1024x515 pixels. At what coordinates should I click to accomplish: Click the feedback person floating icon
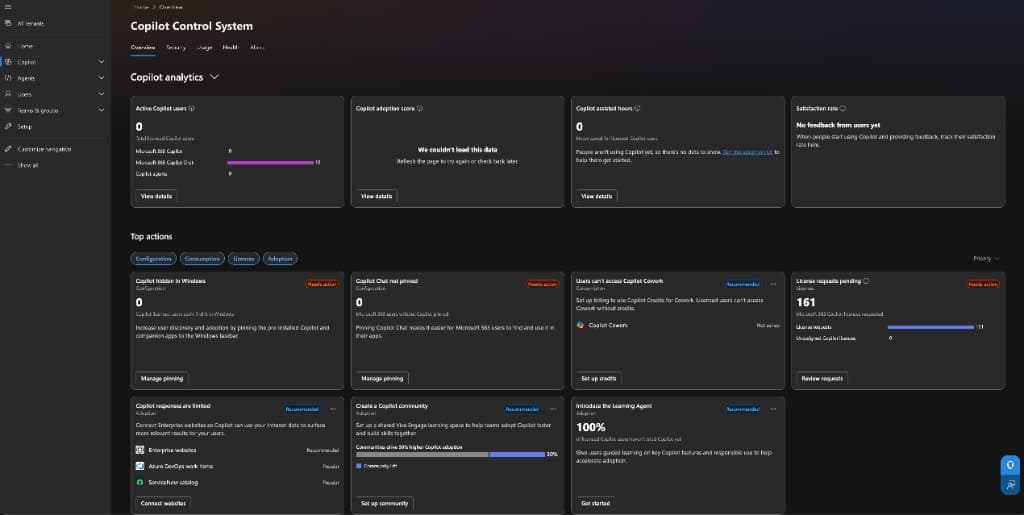pos(1010,484)
